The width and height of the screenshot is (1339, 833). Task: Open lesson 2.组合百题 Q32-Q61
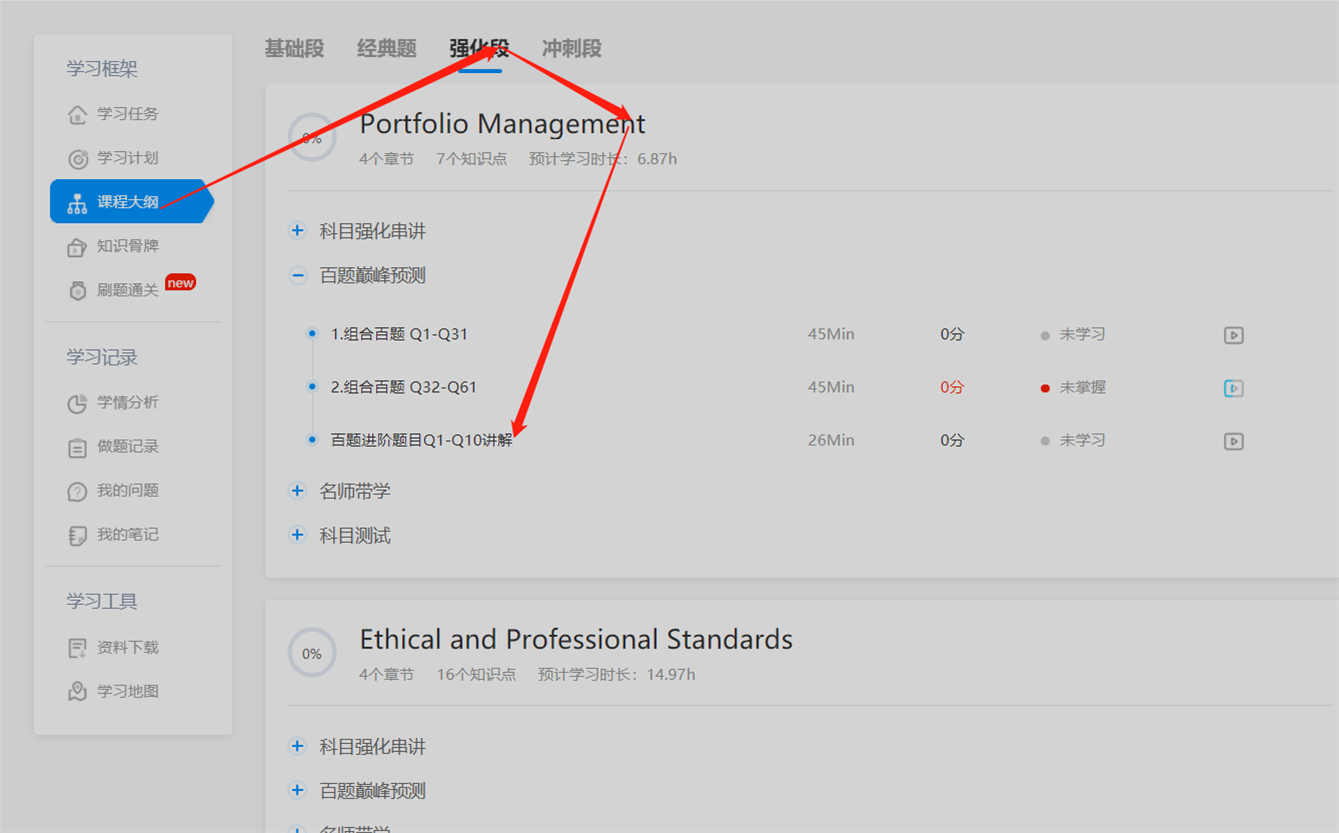pos(404,387)
